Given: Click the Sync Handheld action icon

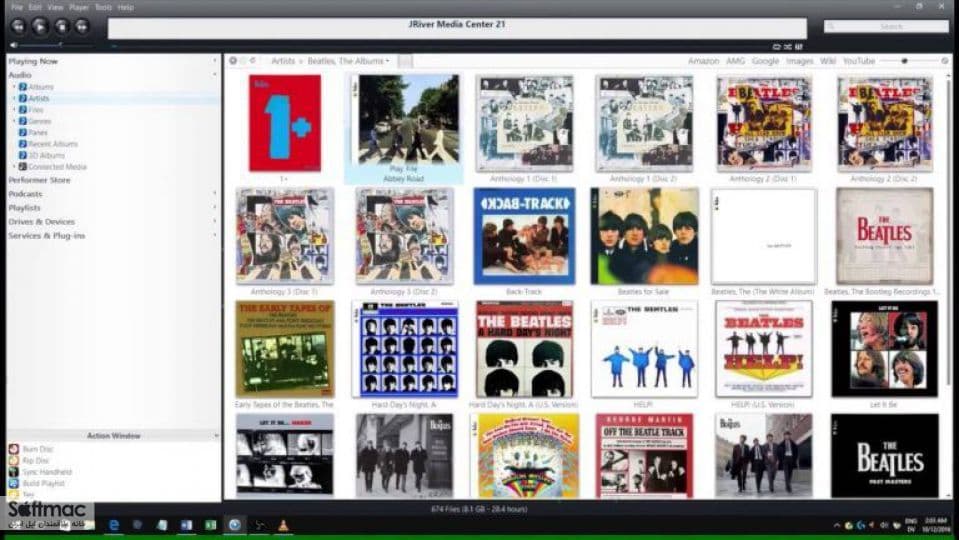Looking at the screenshot, I should 14,472.
